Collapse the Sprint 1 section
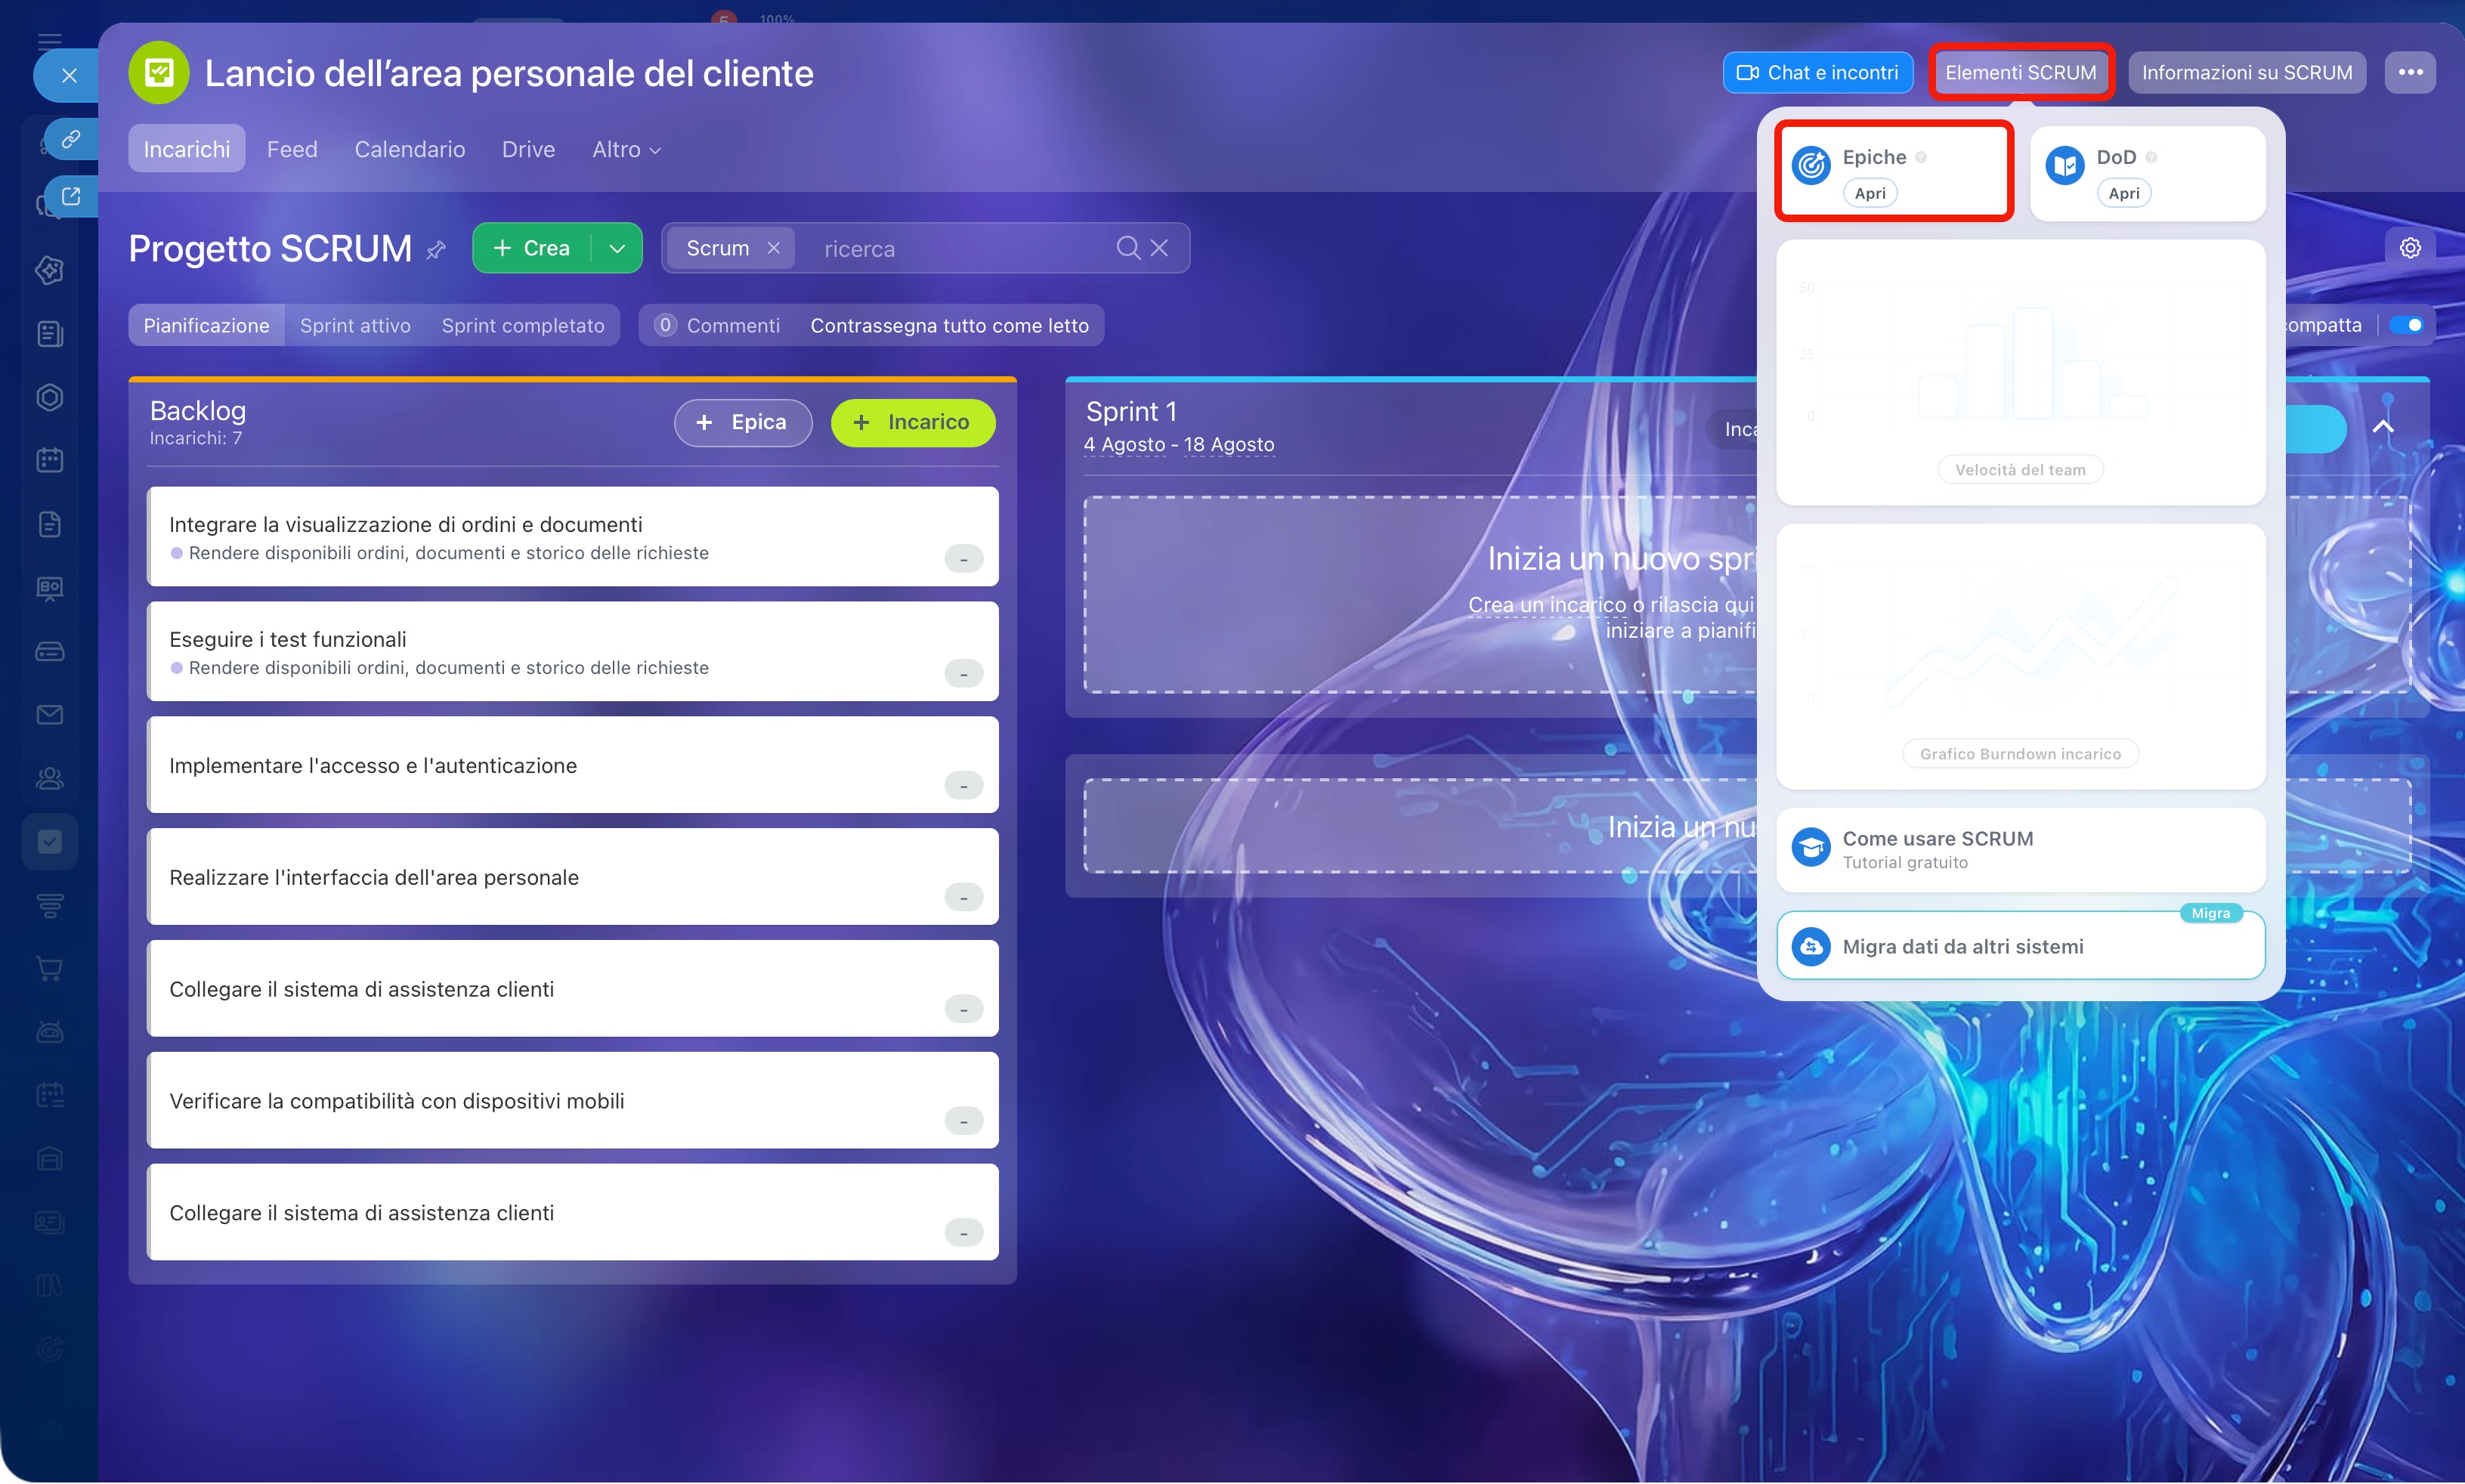Screen dimensions: 2465x1484 click(x=2384, y=427)
